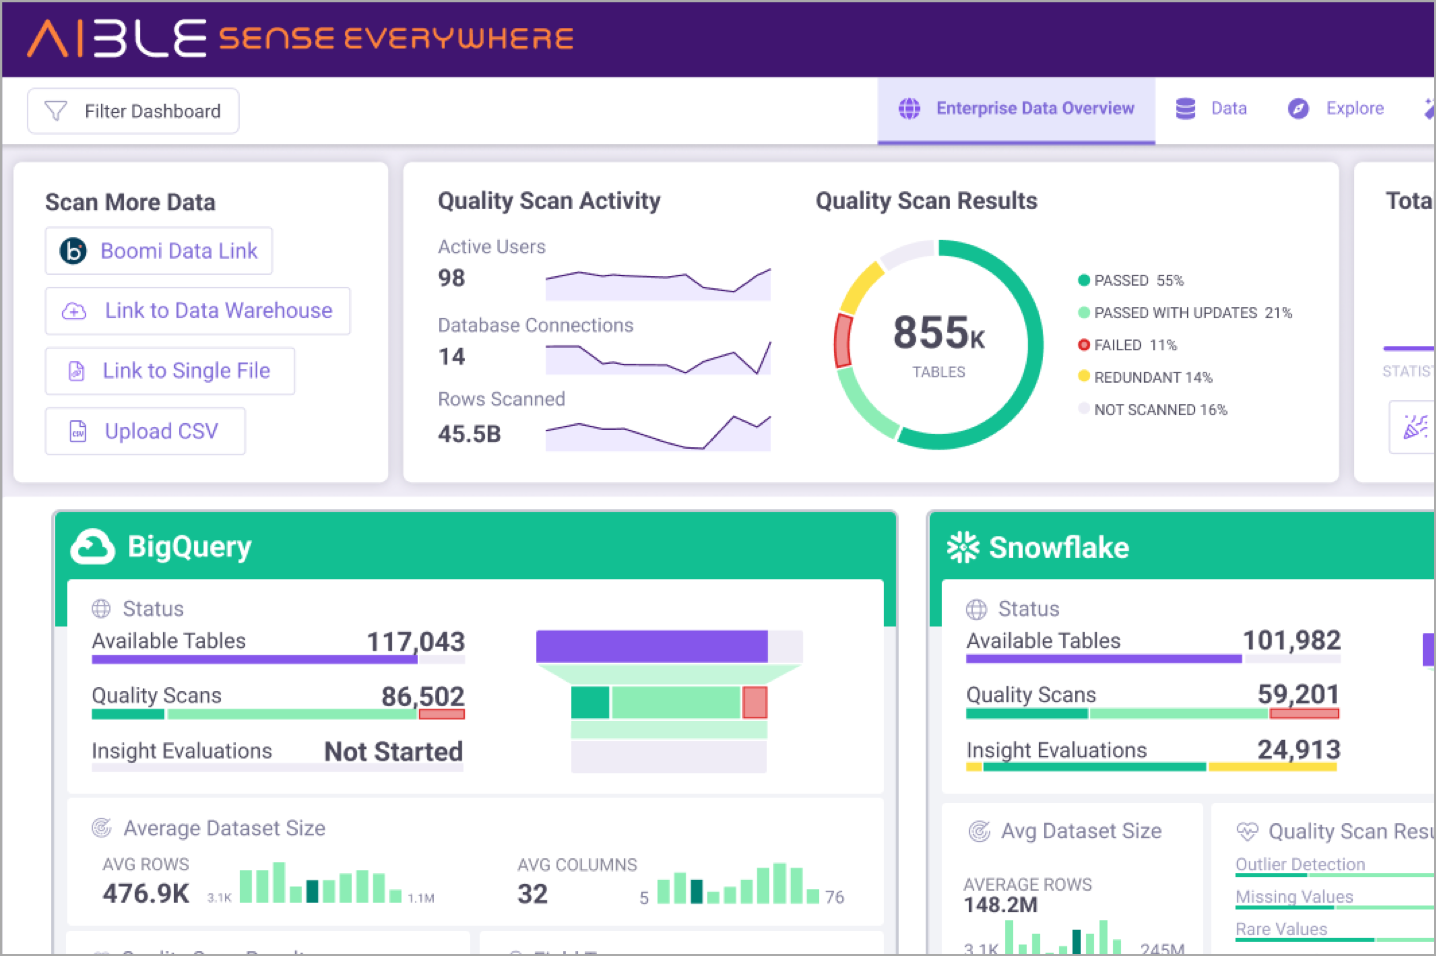Click the compass icon beside Explore
Screen dimensions: 1436x956
point(1298,109)
